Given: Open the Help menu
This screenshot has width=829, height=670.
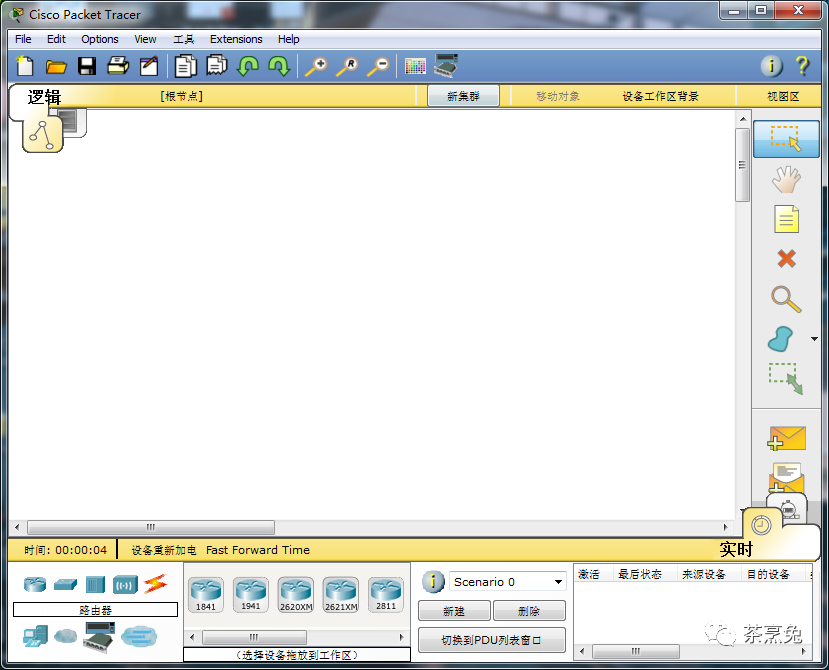Looking at the screenshot, I should tap(289, 39).
